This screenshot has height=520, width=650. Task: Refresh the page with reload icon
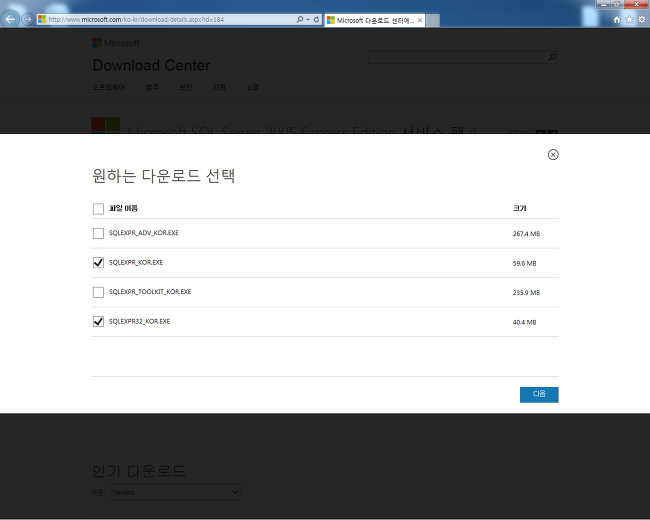[x=316, y=19]
